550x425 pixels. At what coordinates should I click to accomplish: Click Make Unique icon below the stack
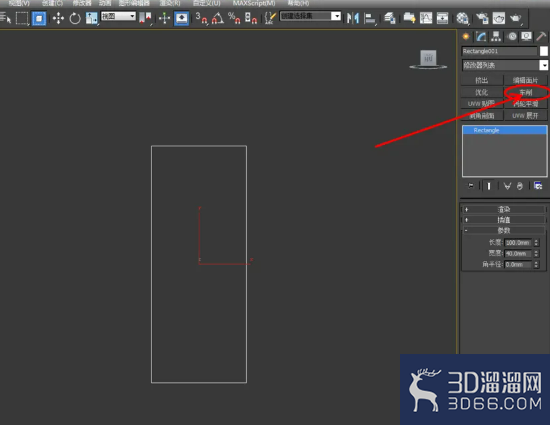click(507, 186)
